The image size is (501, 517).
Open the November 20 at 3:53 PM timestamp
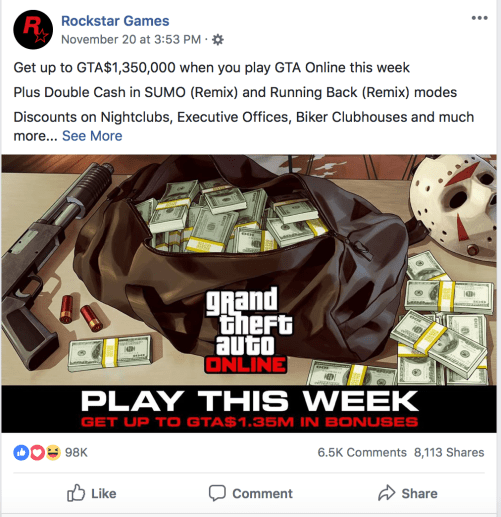(x=131, y=40)
